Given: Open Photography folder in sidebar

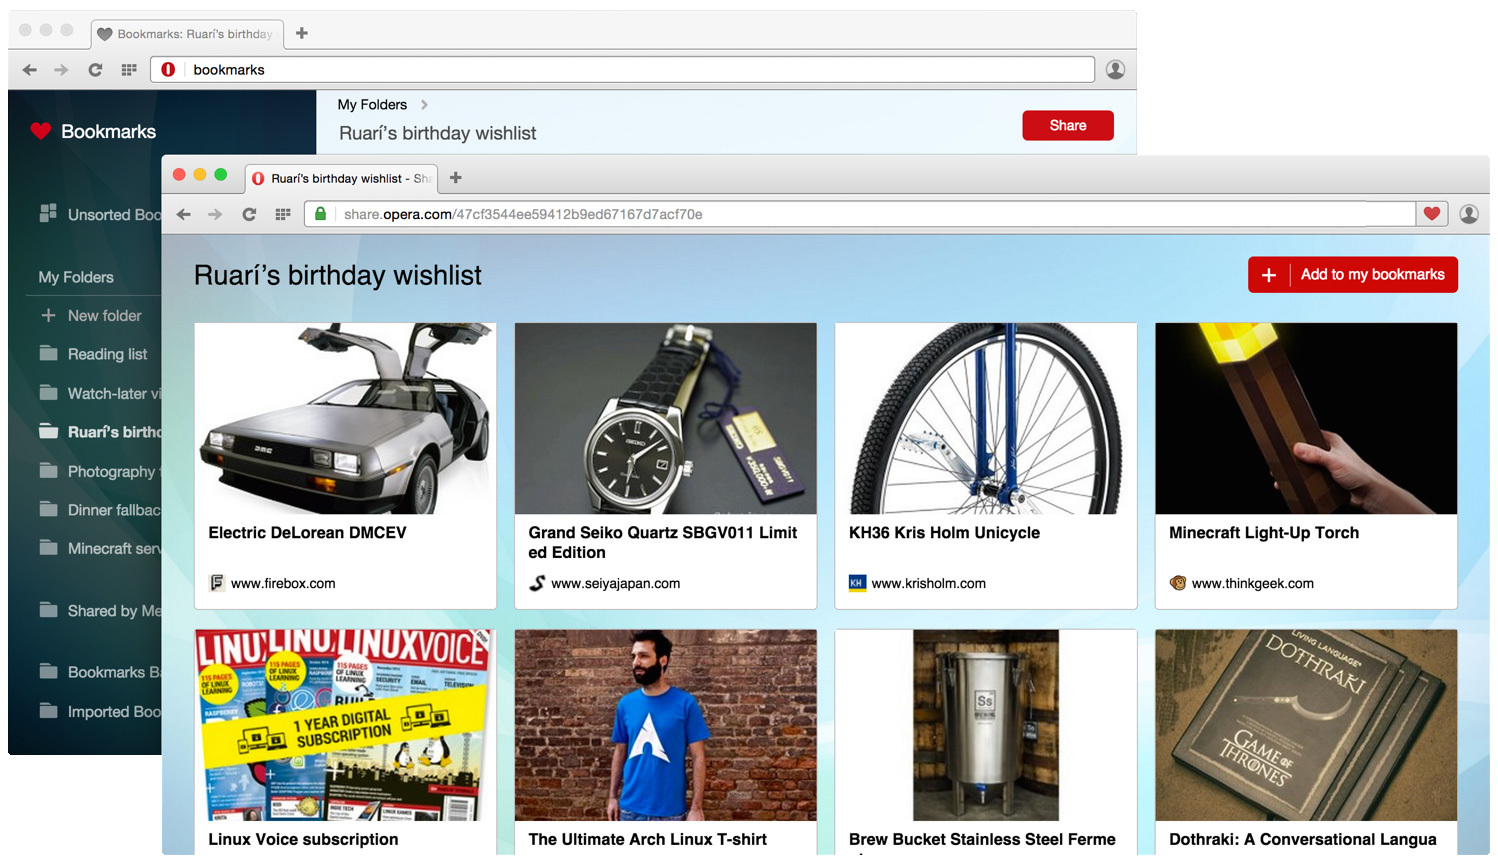Looking at the screenshot, I should (x=100, y=471).
